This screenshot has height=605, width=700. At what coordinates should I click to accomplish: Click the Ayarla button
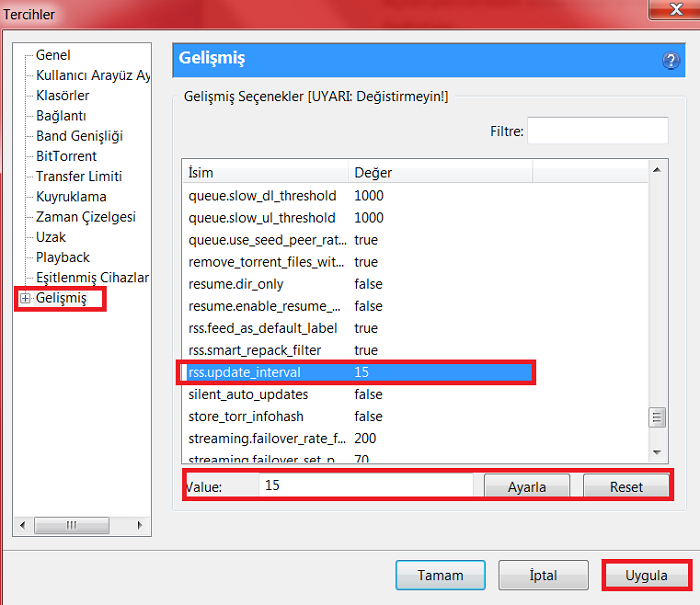pos(527,486)
